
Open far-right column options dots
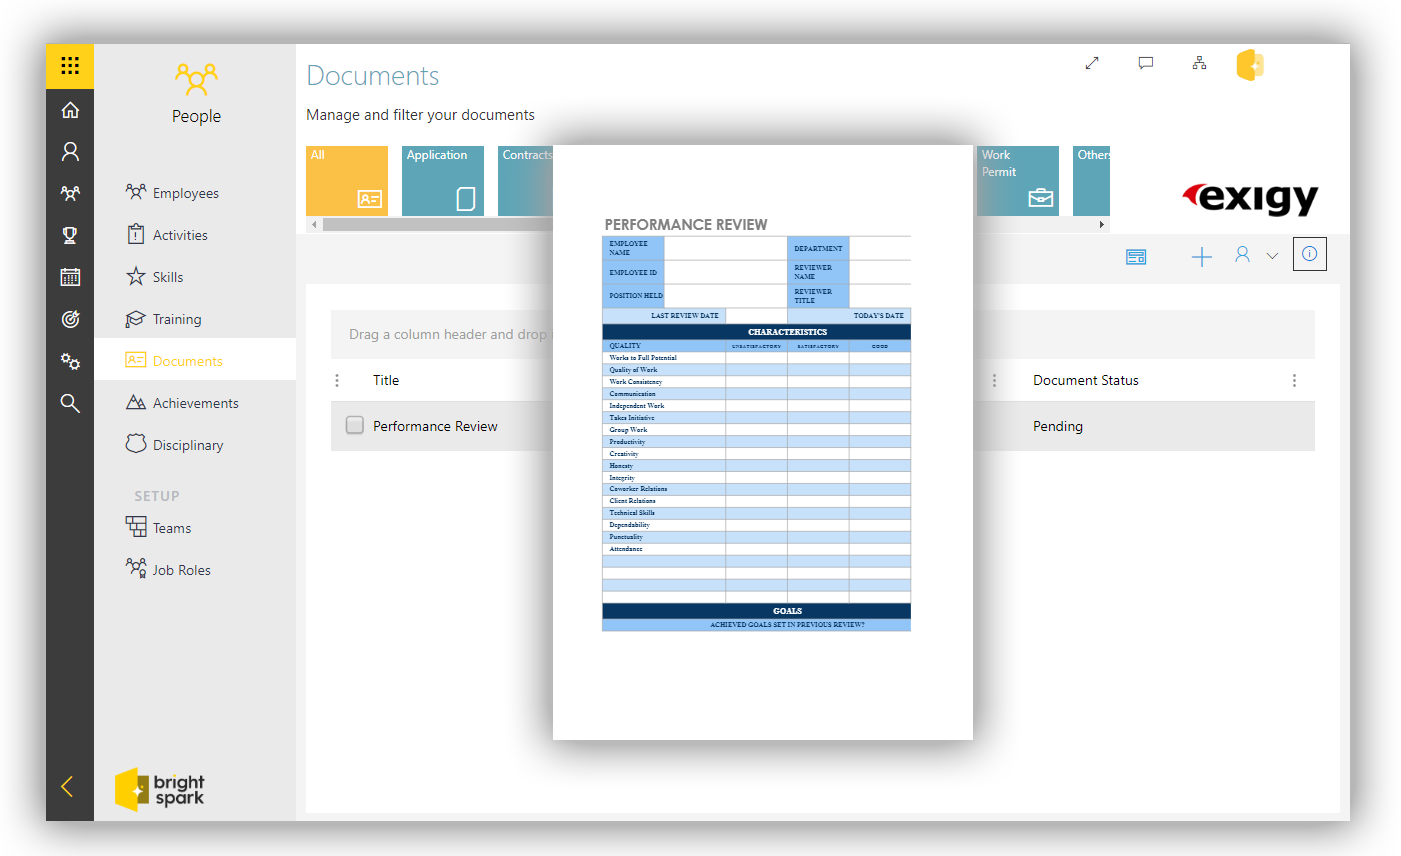[x=1294, y=380]
